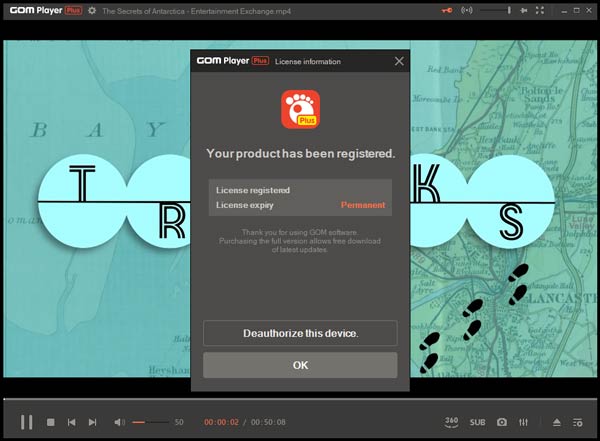
Task: Click the orange license key icon
Action: (447, 11)
